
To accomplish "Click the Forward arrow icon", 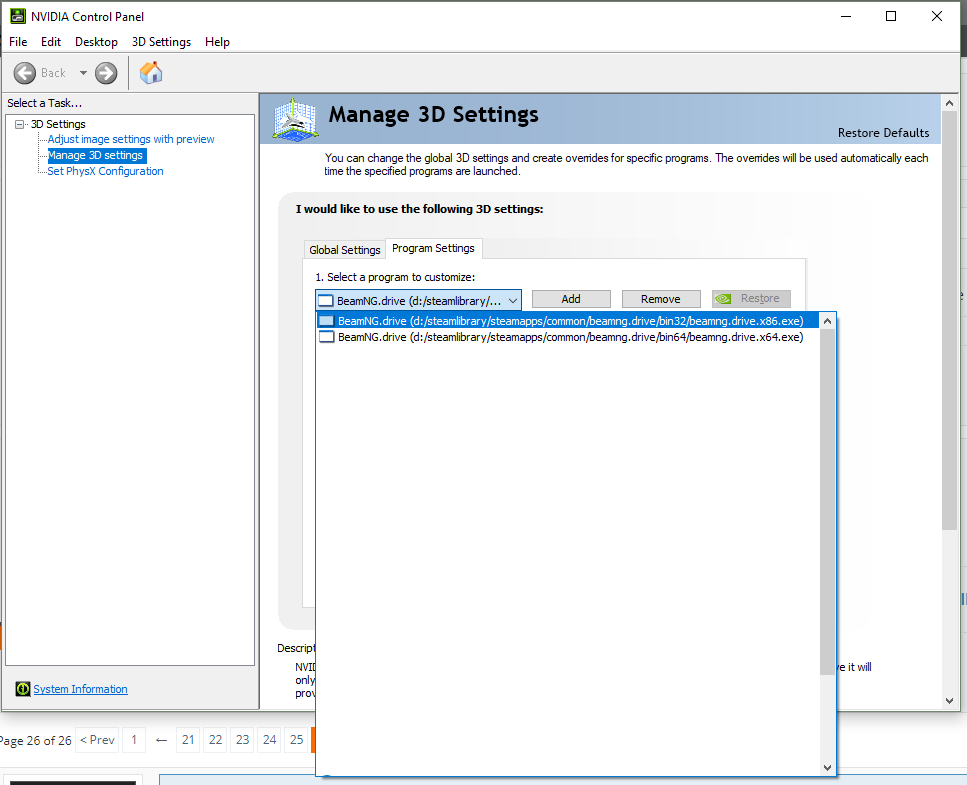I will [106, 73].
